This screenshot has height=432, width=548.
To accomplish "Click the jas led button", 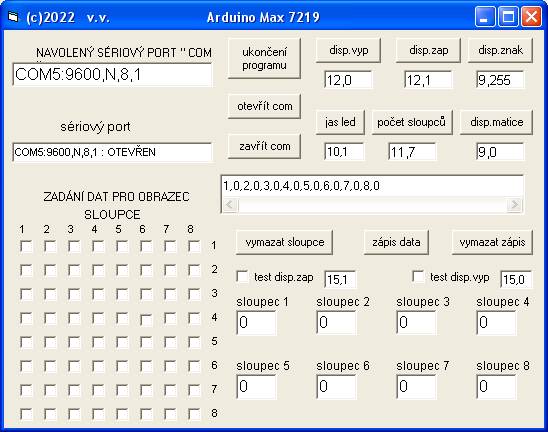I will (x=340, y=122).
